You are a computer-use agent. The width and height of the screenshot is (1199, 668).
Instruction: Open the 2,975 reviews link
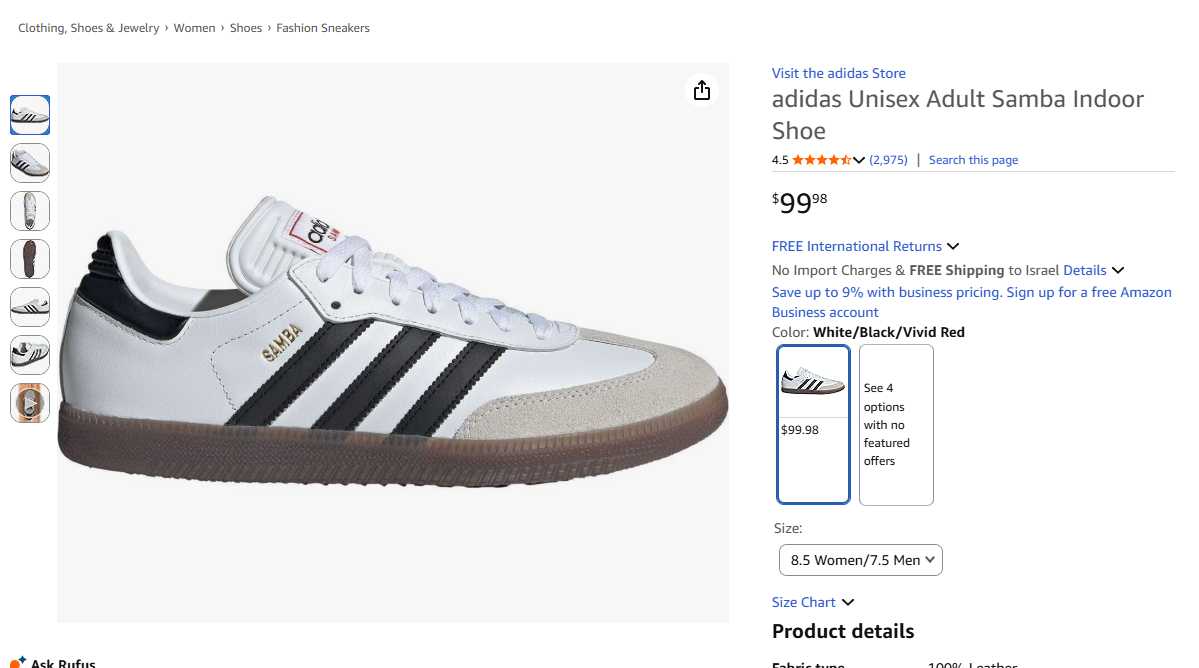point(888,160)
